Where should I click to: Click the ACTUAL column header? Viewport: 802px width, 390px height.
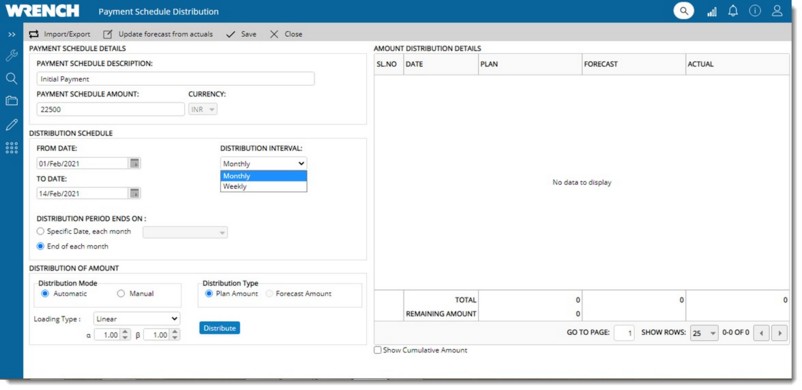pyautogui.click(x=738, y=64)
